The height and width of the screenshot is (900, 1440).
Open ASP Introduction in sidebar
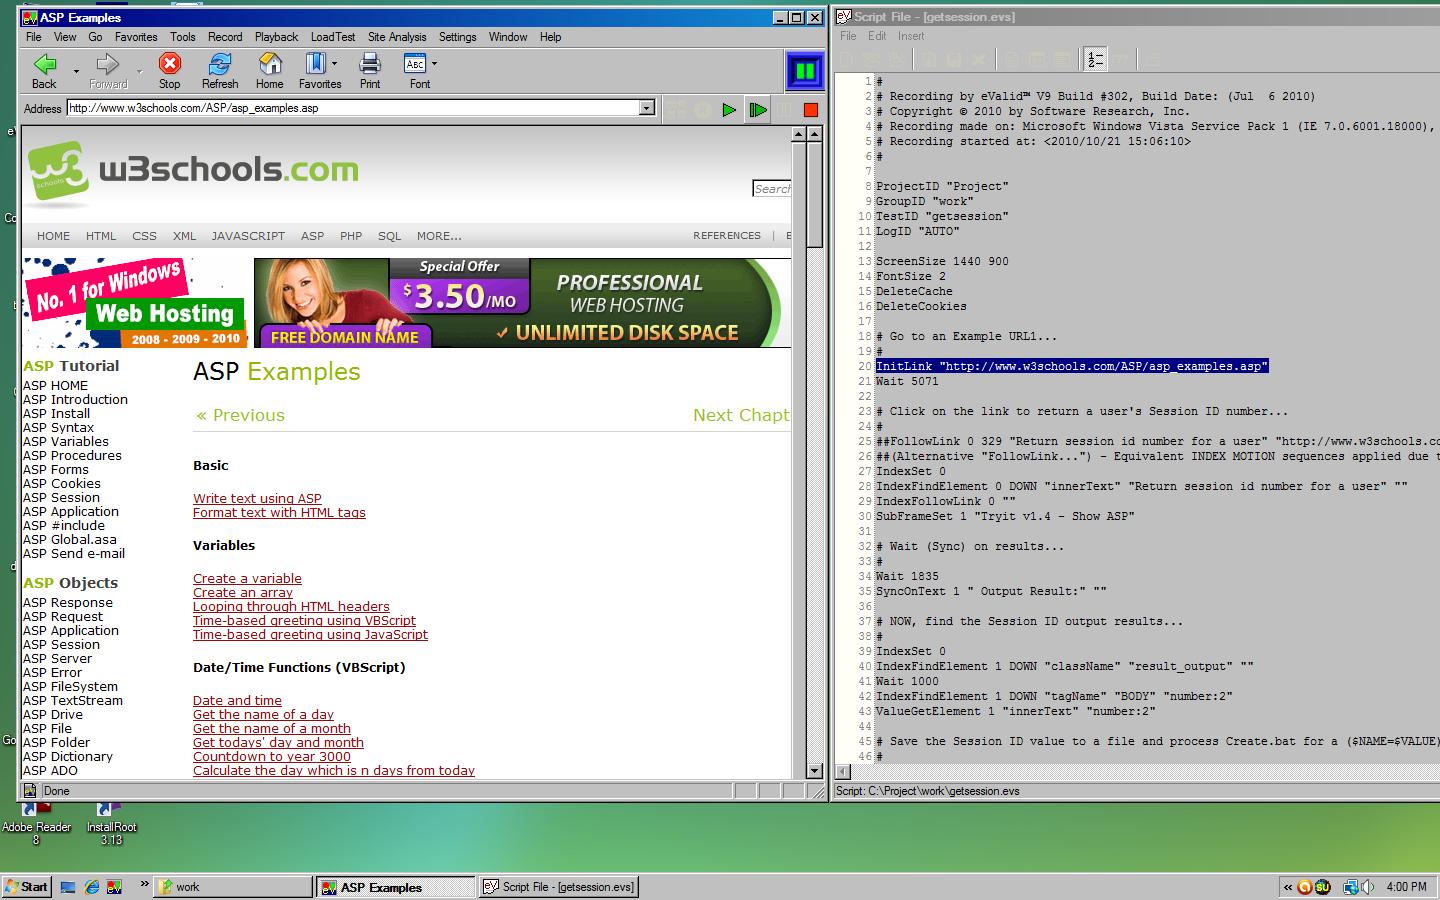(75, 400)
